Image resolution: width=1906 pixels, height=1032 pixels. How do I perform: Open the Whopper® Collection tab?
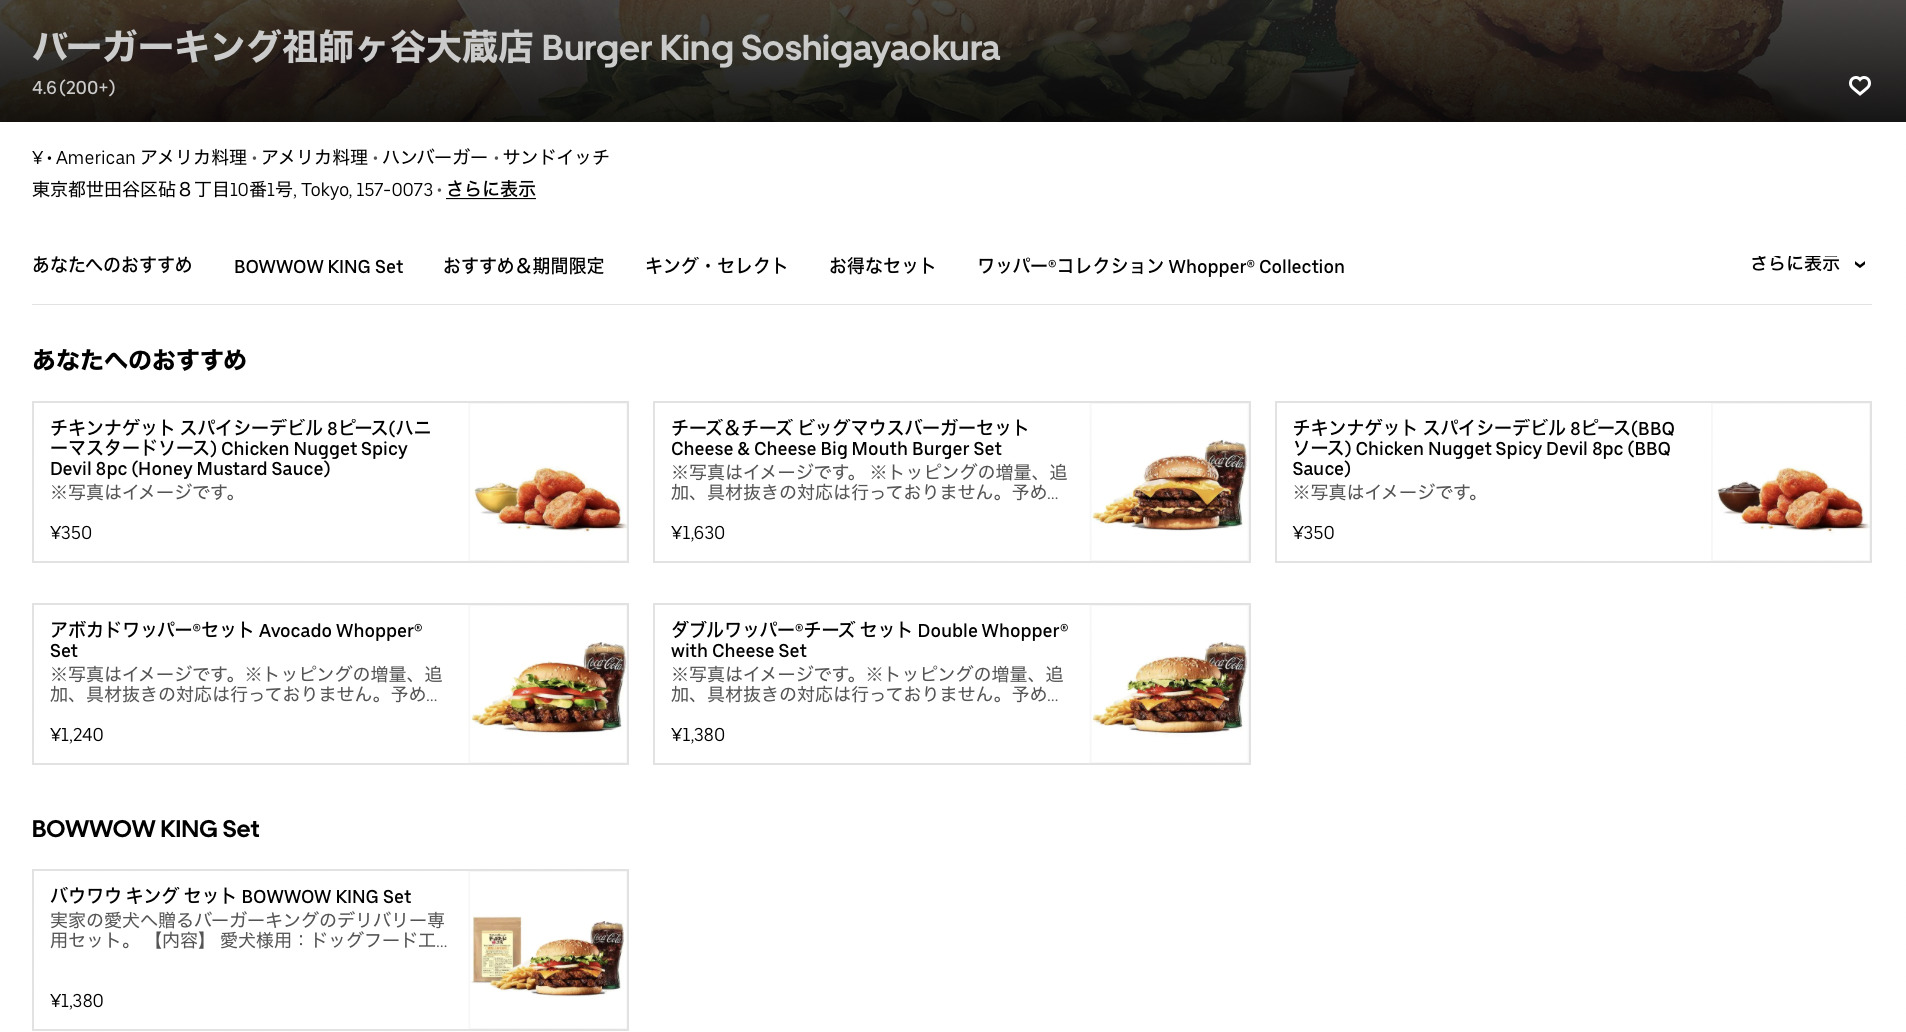[x=1161, y=266]
